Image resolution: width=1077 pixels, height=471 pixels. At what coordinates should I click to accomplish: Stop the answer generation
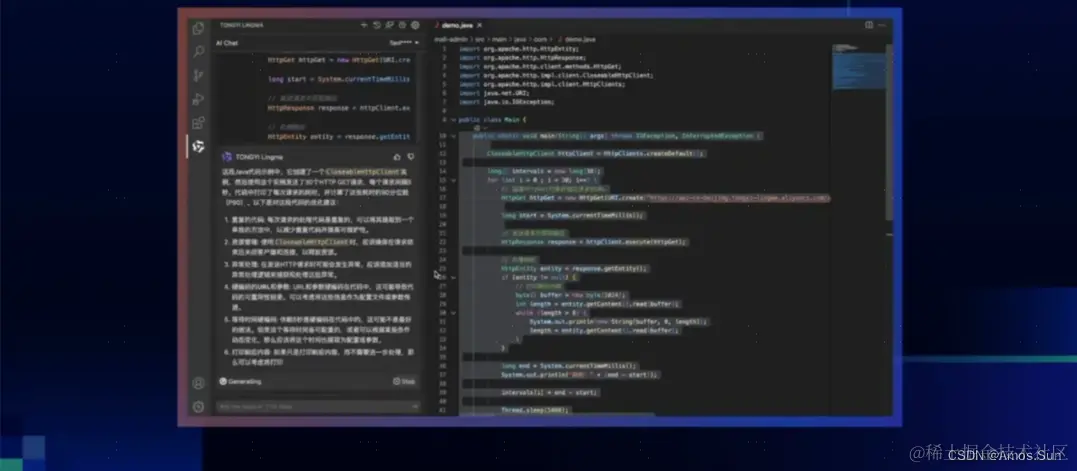405,381
